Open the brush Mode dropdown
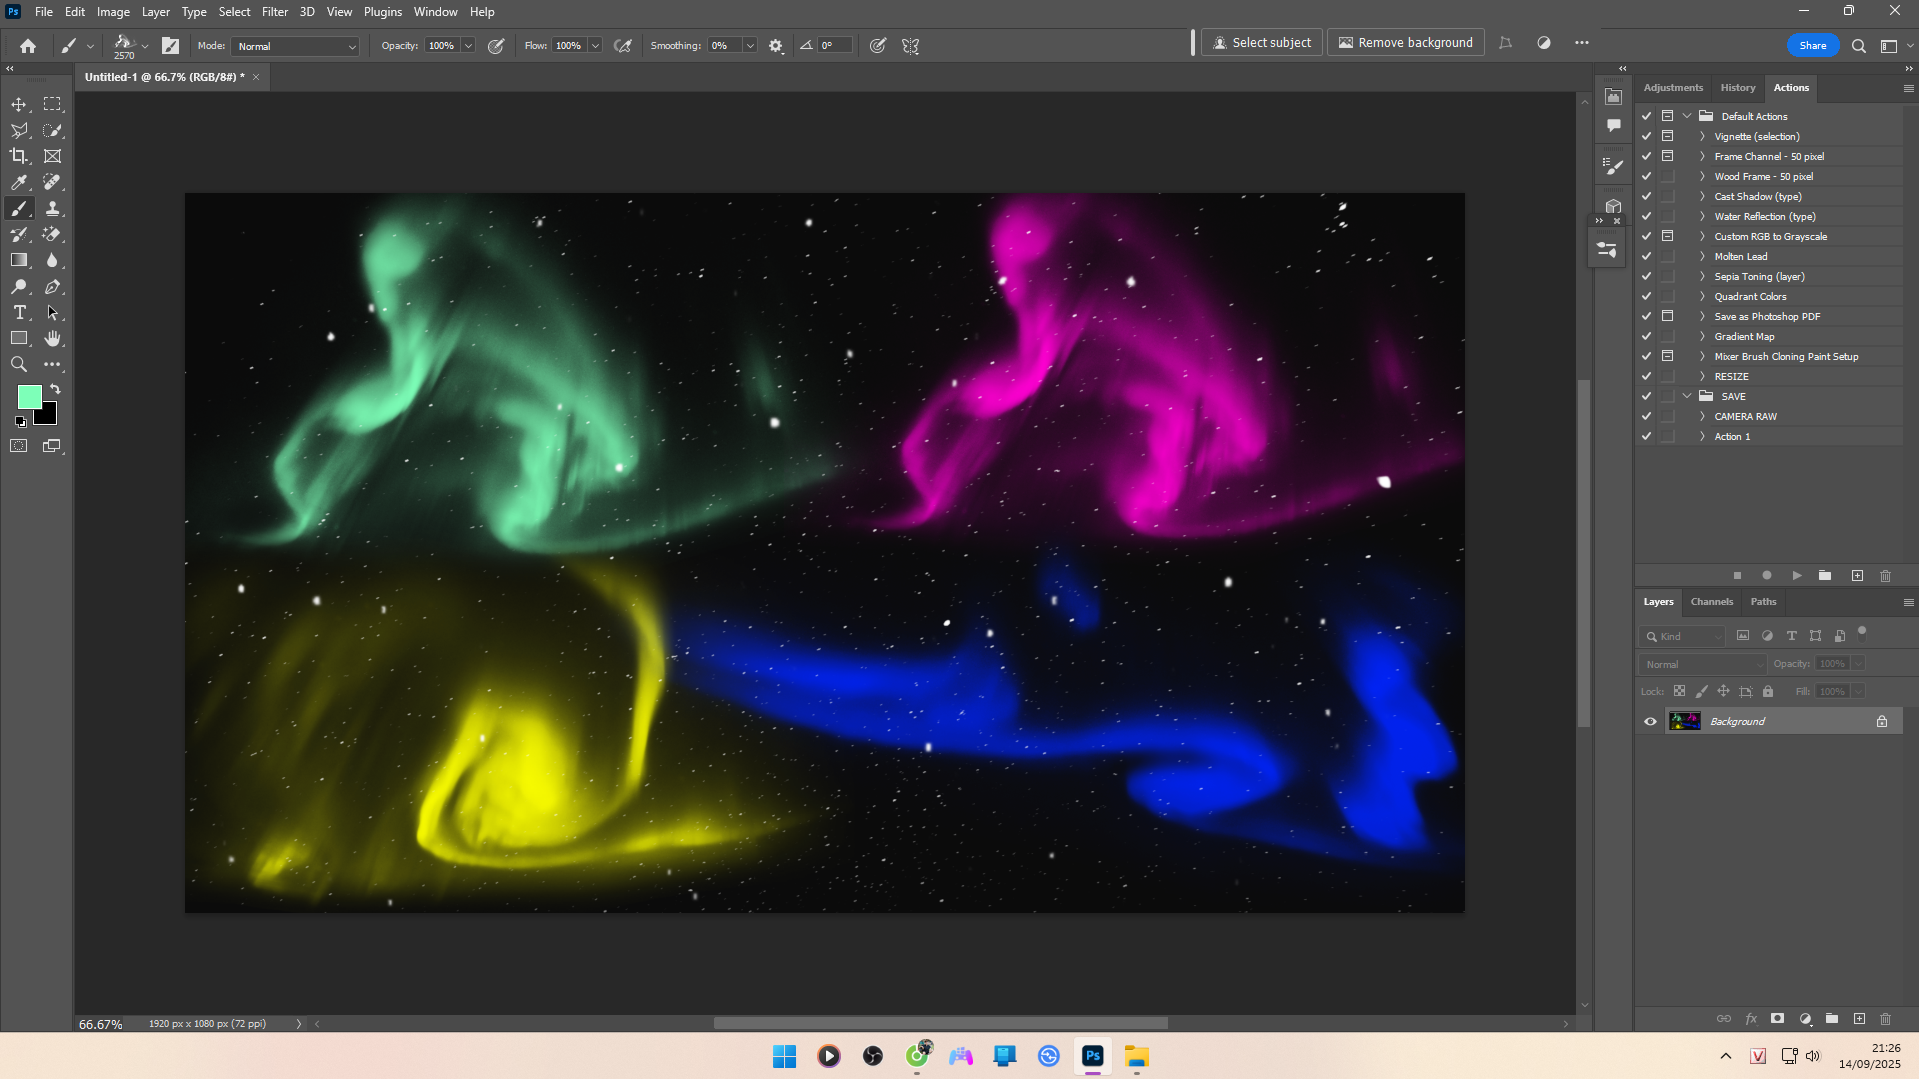 coord(296,46)
